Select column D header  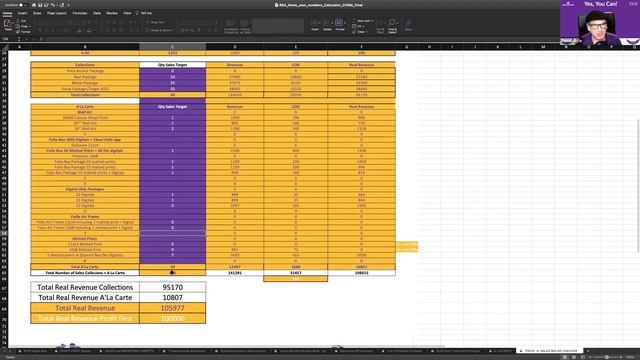[x=235, y=47]
